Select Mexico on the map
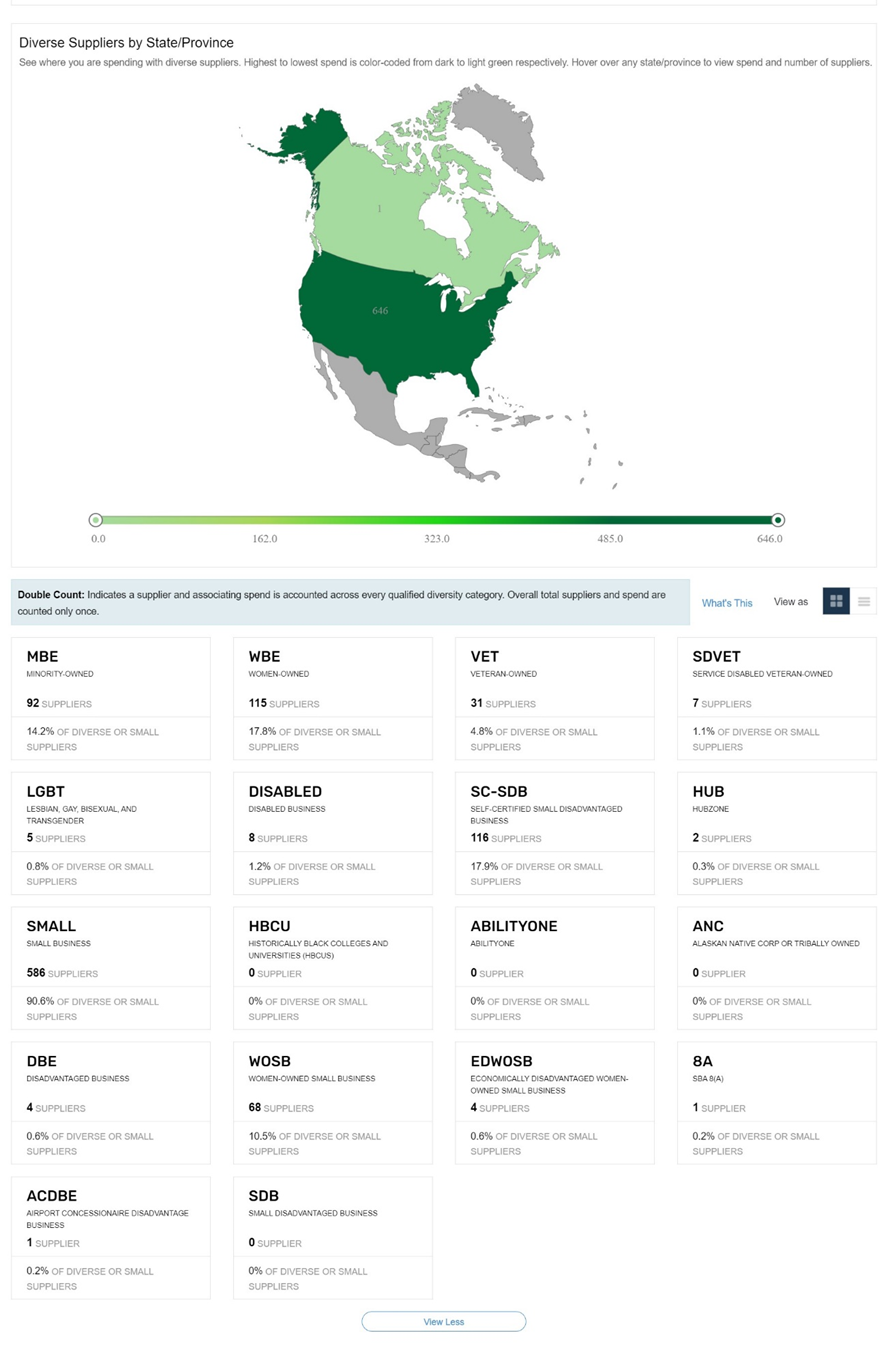The height and width of the screenshot is (1350, 888). (x=375, y=400)
